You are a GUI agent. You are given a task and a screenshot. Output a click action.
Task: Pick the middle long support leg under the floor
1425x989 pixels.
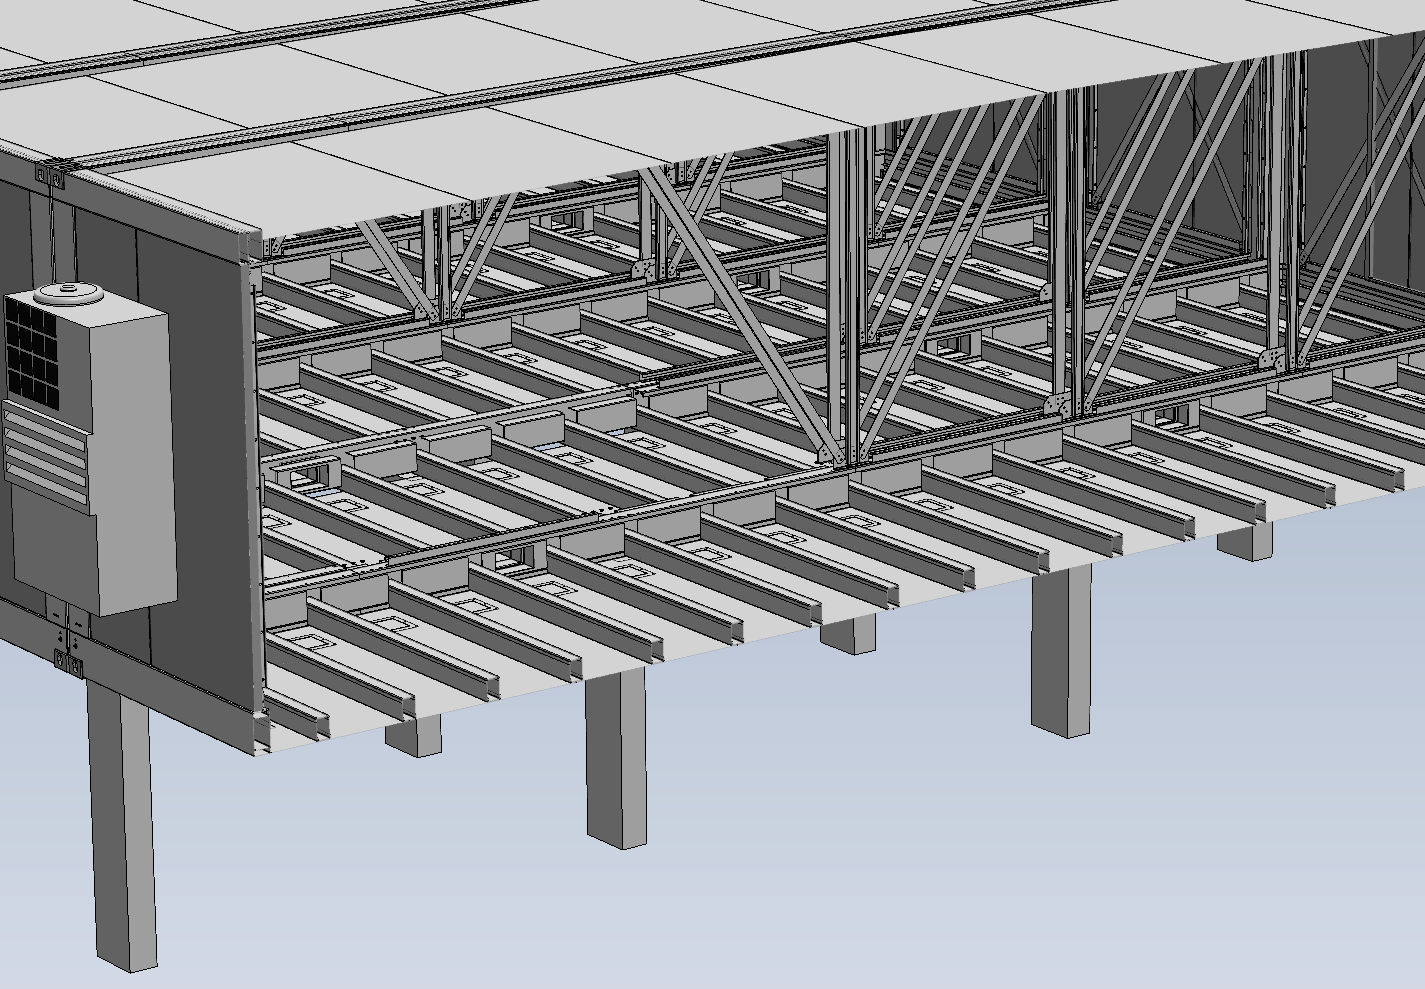[x=616, y=760]
